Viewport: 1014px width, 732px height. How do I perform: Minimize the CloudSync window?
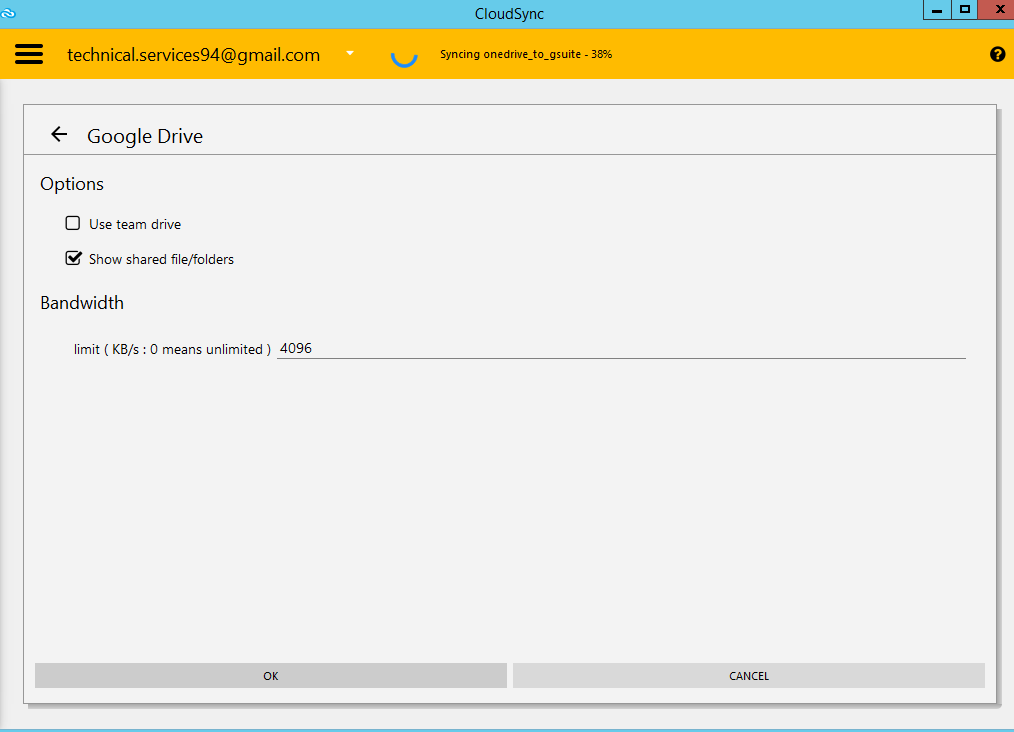click(936, 10)
